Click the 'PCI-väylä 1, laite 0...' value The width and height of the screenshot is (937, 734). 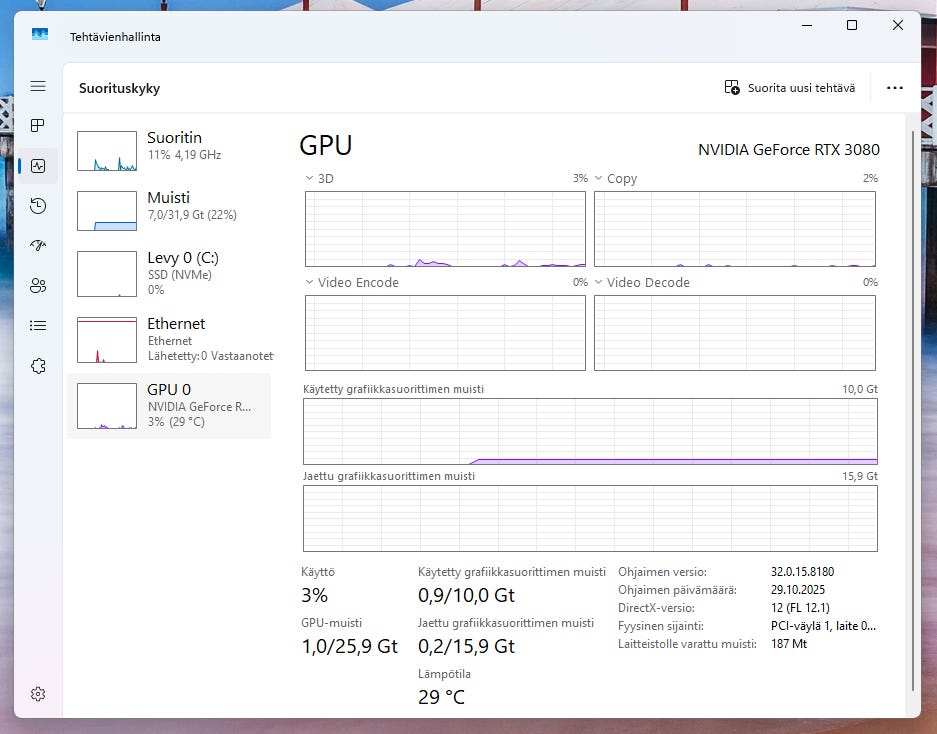(823, 626)
